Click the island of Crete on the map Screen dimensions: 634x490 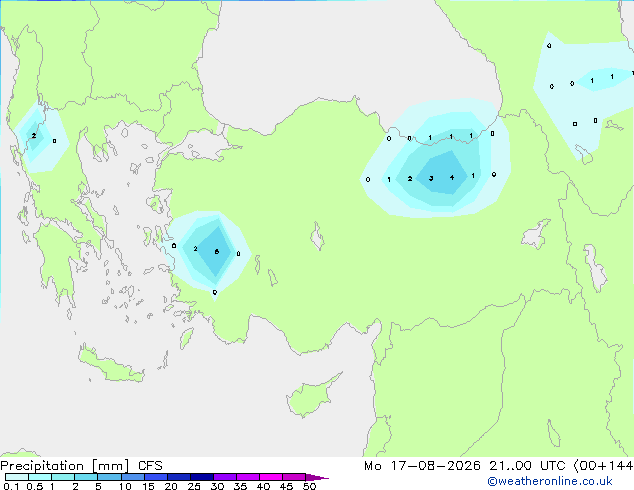pyautogui.click(x=111, y=365)
